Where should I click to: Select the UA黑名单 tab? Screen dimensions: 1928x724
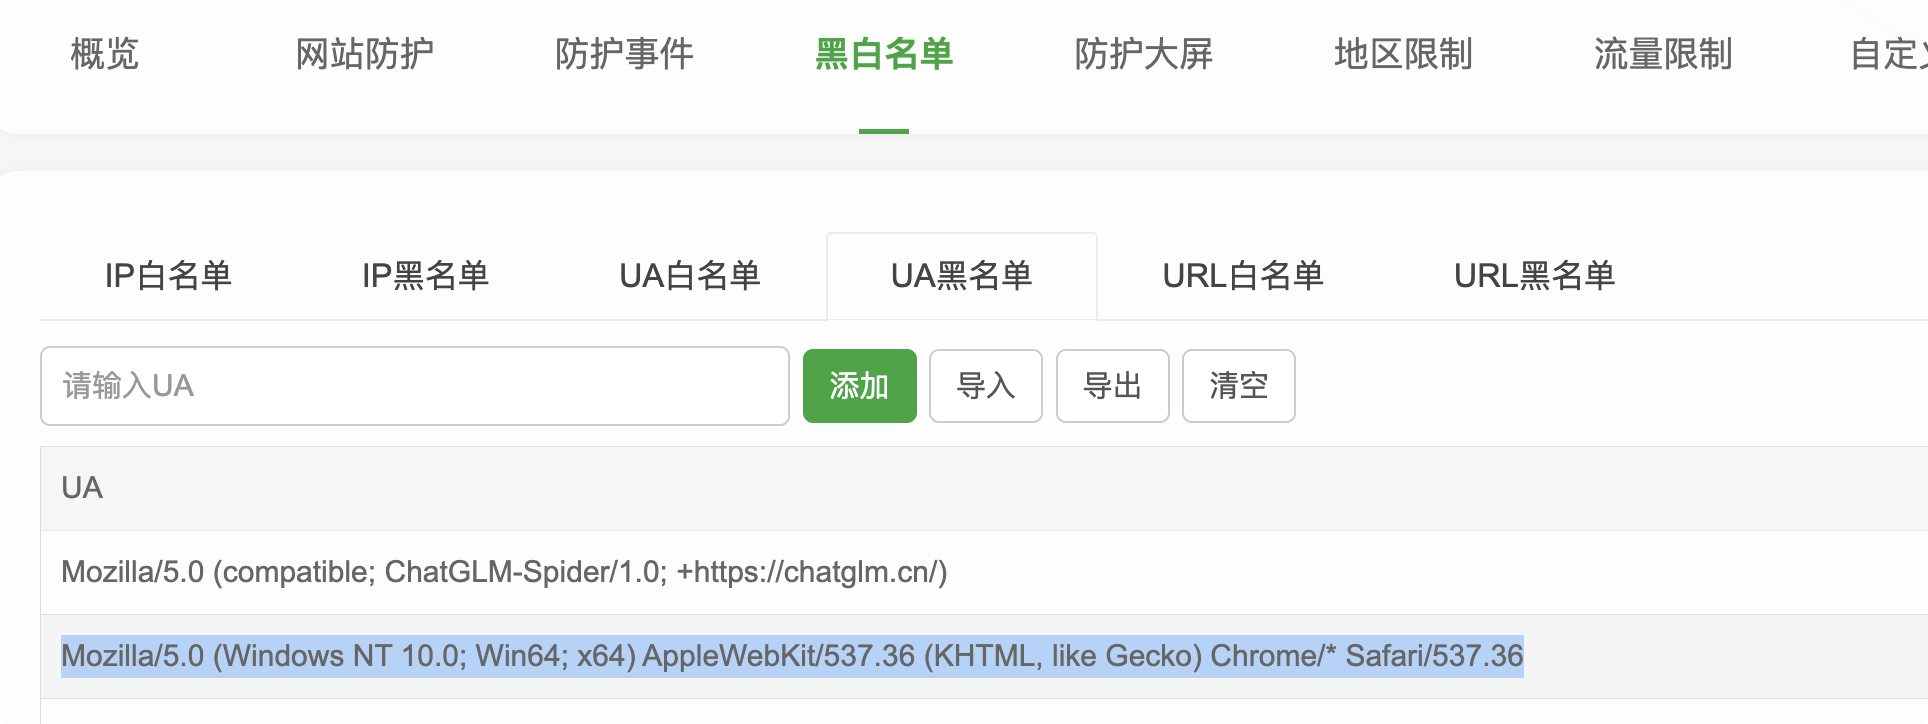click(961, 276)
